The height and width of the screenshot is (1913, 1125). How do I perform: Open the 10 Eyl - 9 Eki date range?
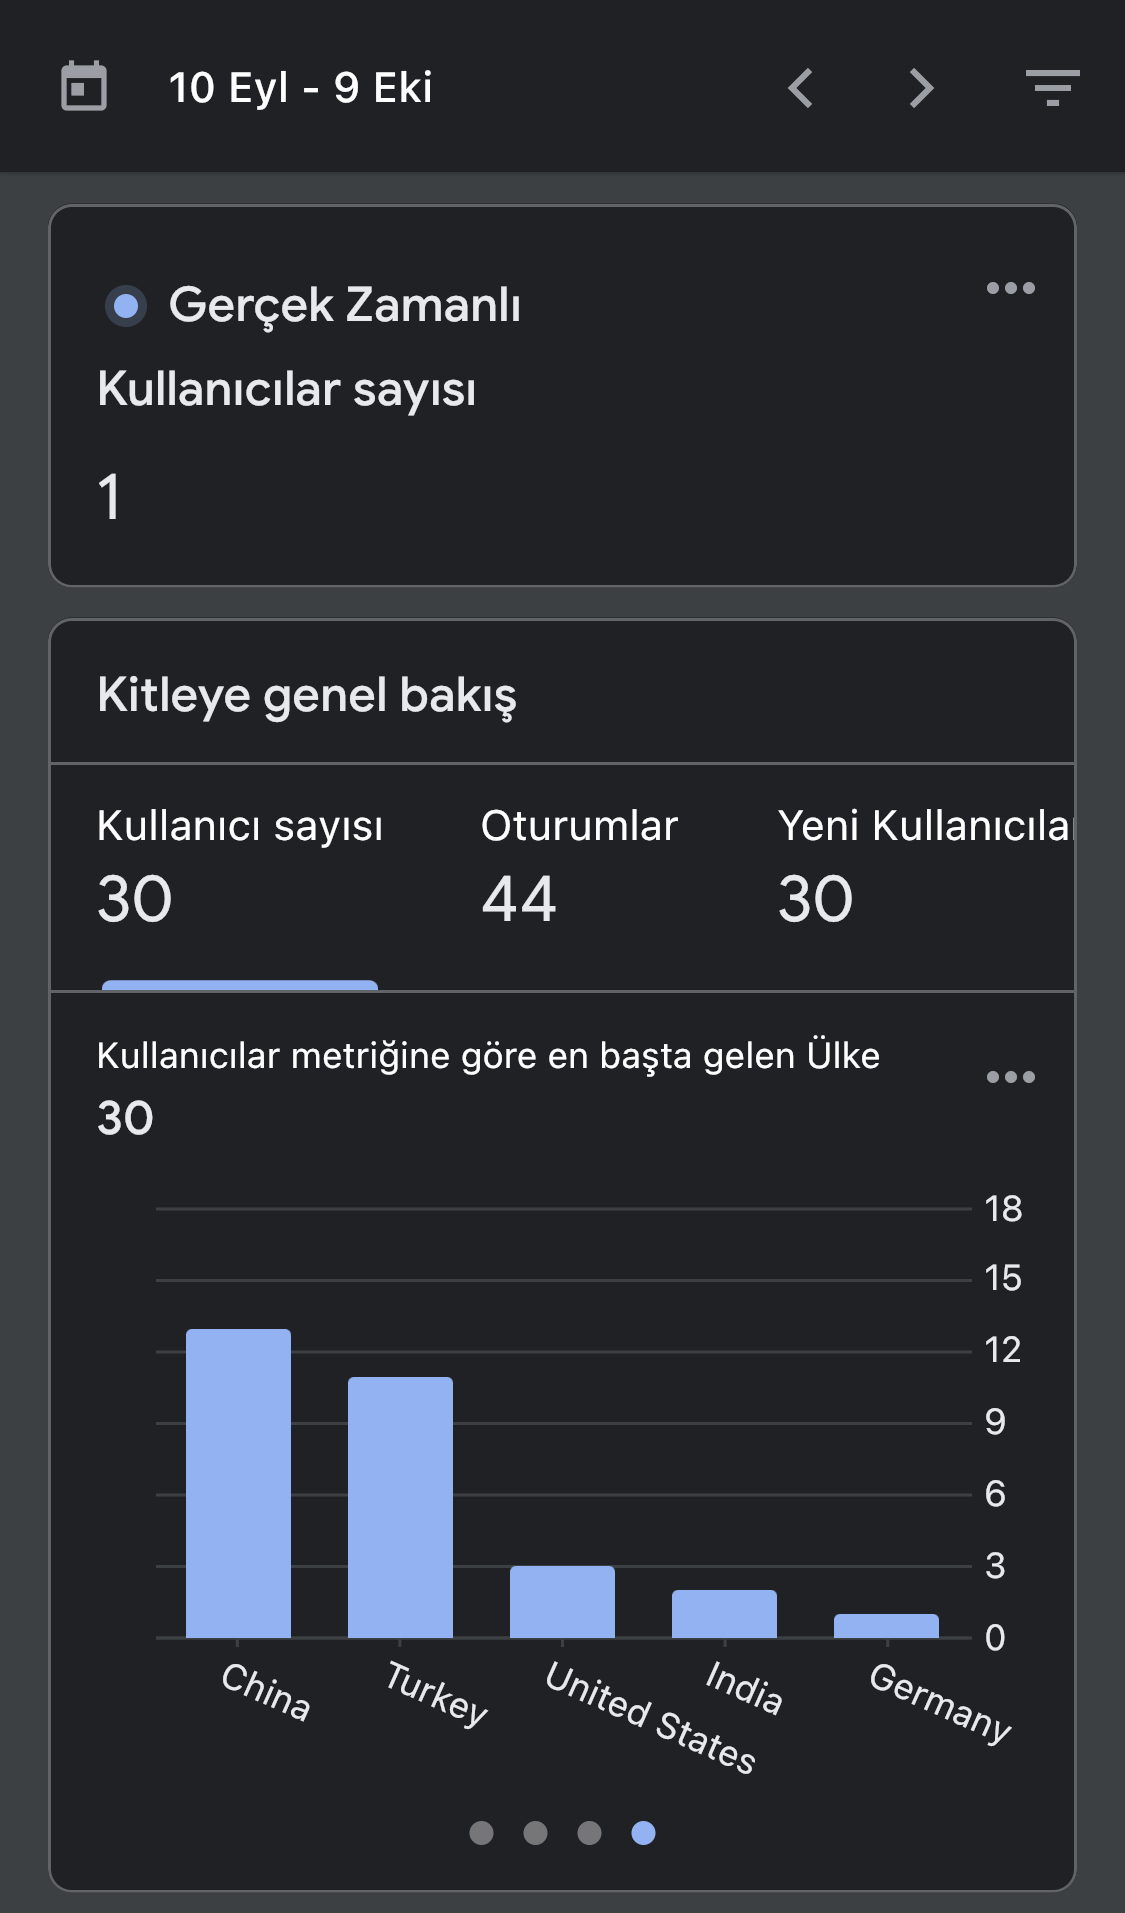click(300, 88)
